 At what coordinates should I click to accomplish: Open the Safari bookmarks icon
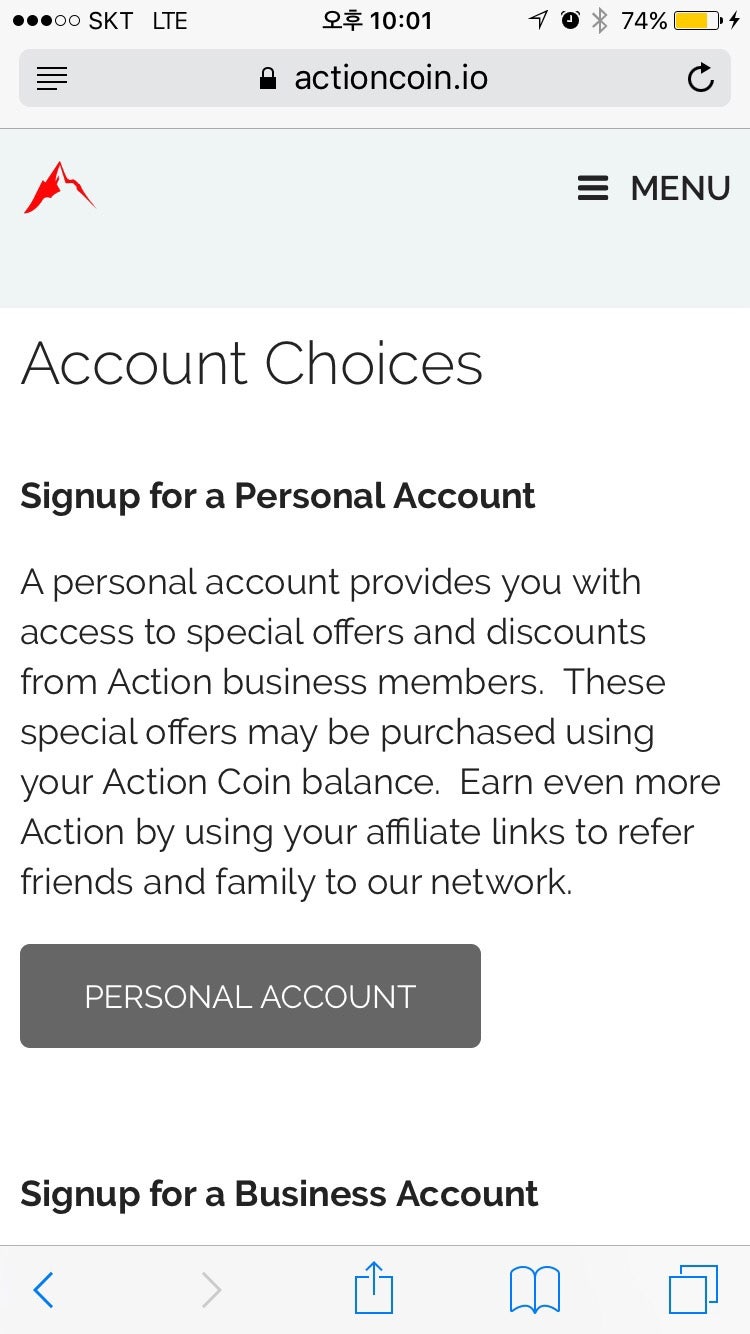click(x=535, y=1289)
